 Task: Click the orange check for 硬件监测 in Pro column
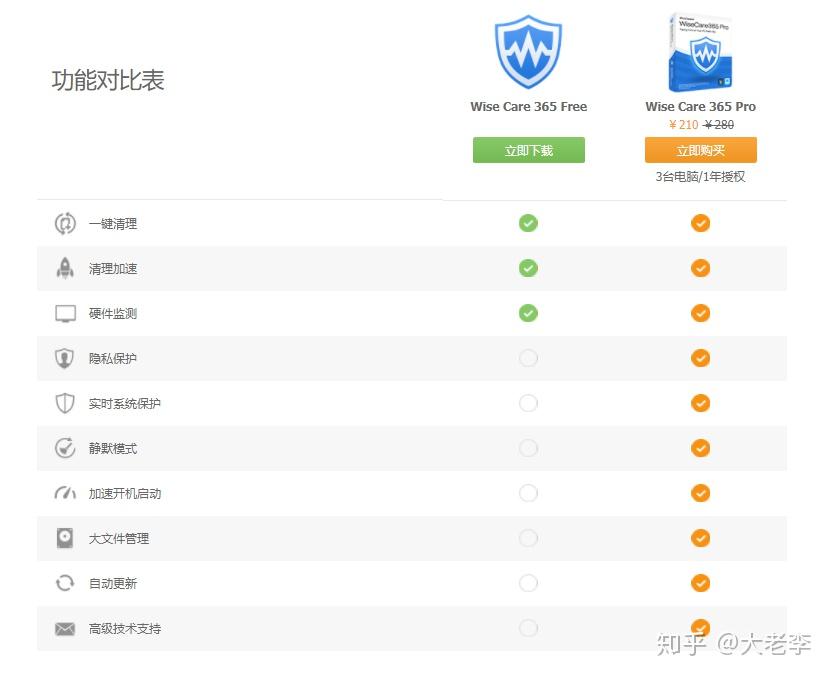[700, 313]
